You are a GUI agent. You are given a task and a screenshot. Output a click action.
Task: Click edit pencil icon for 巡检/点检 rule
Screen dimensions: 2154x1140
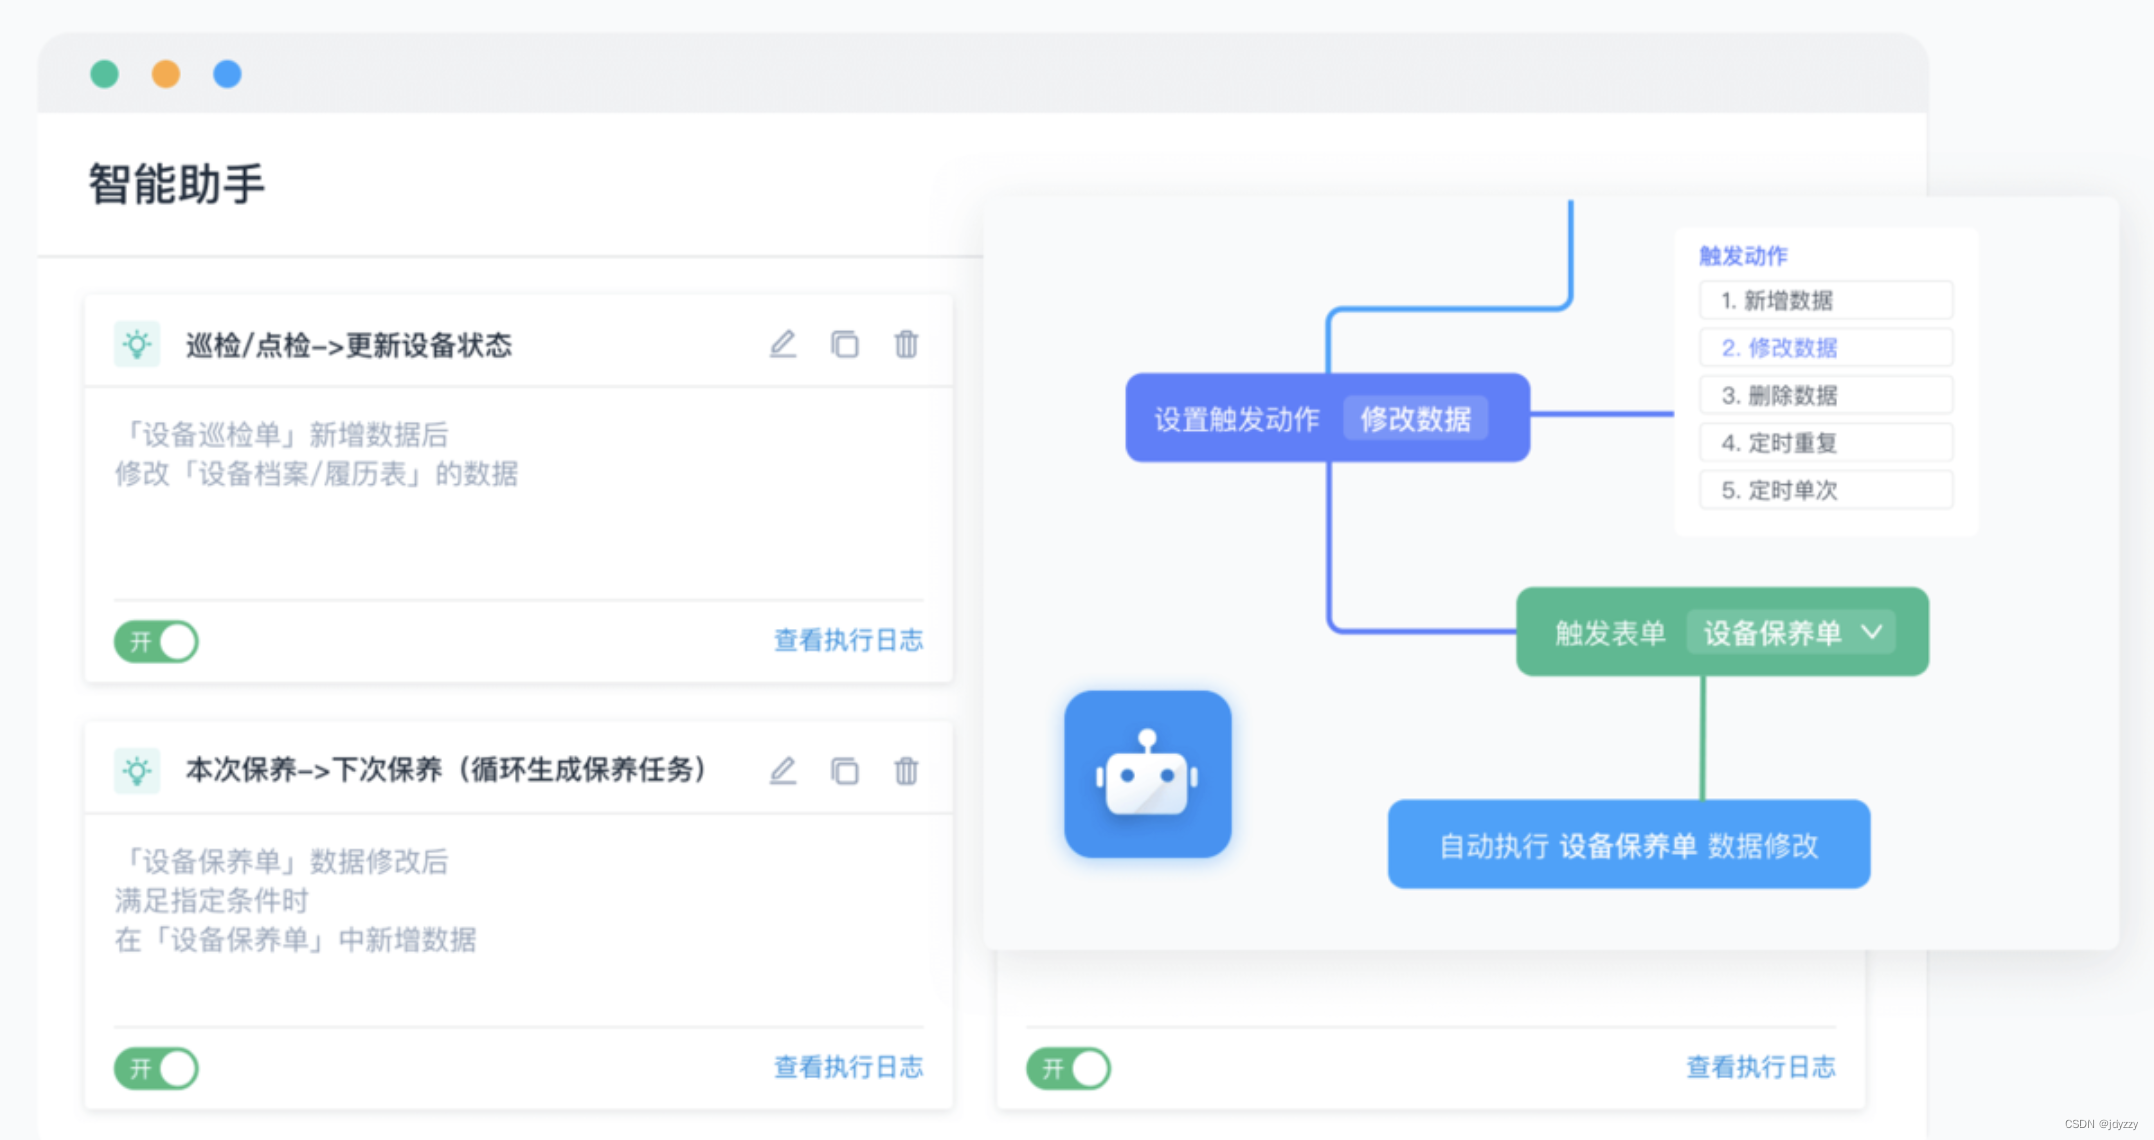pyautogui.click(x=783, y=344)
